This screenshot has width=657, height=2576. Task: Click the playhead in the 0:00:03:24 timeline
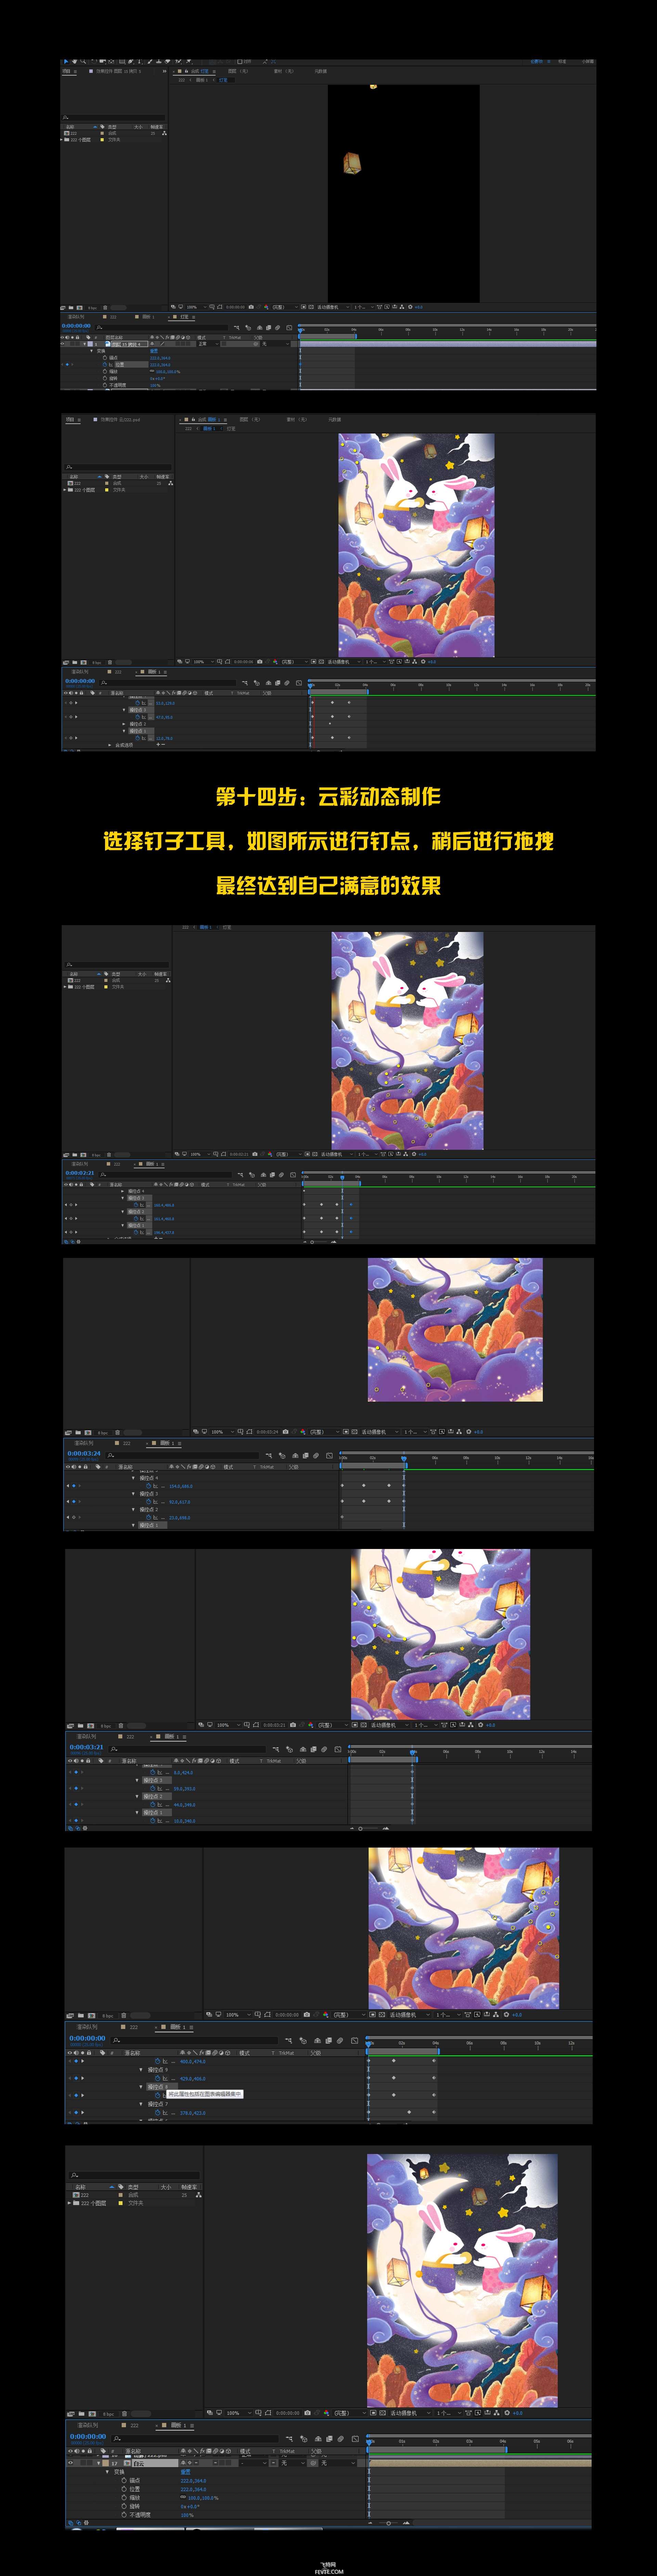(x=404, y=1459)
